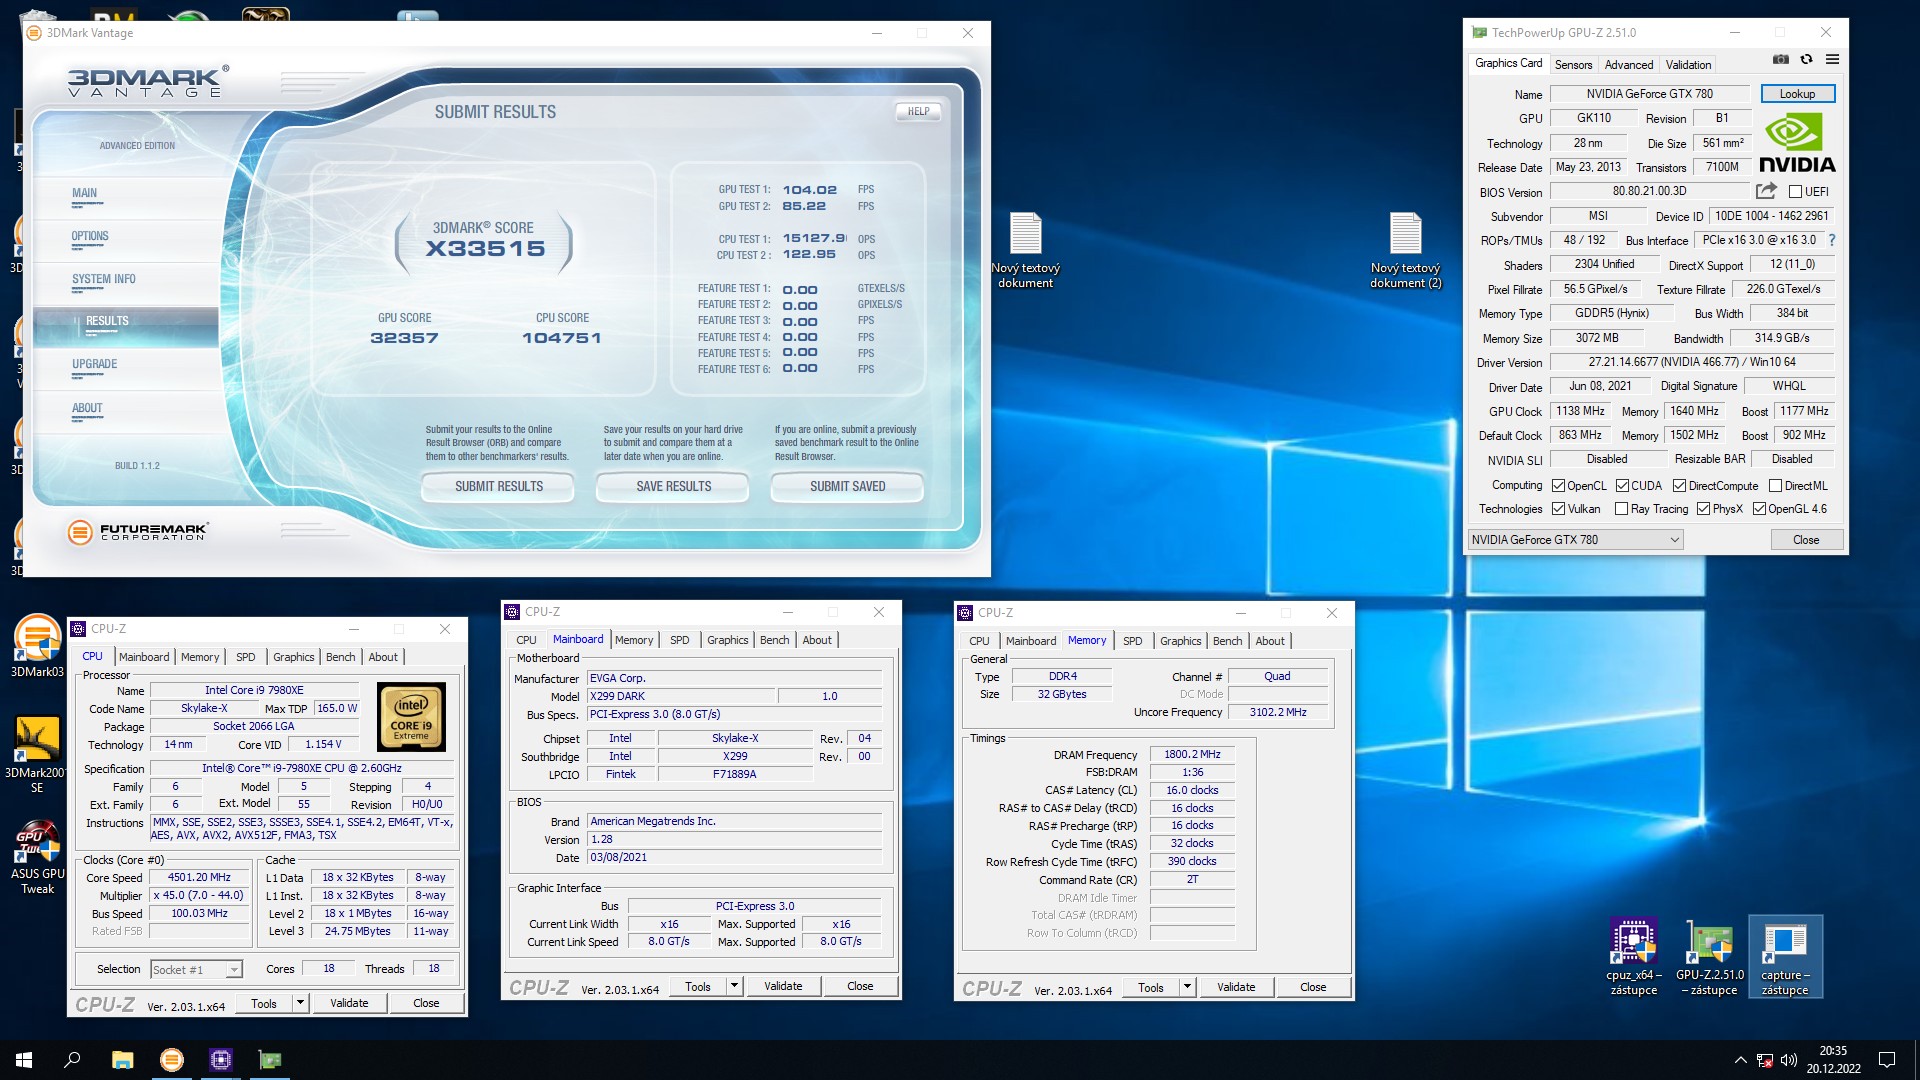Toggle the CUDA checkbox
The height and width of the screenshot is (1080, 1920).
point(1622,486)
